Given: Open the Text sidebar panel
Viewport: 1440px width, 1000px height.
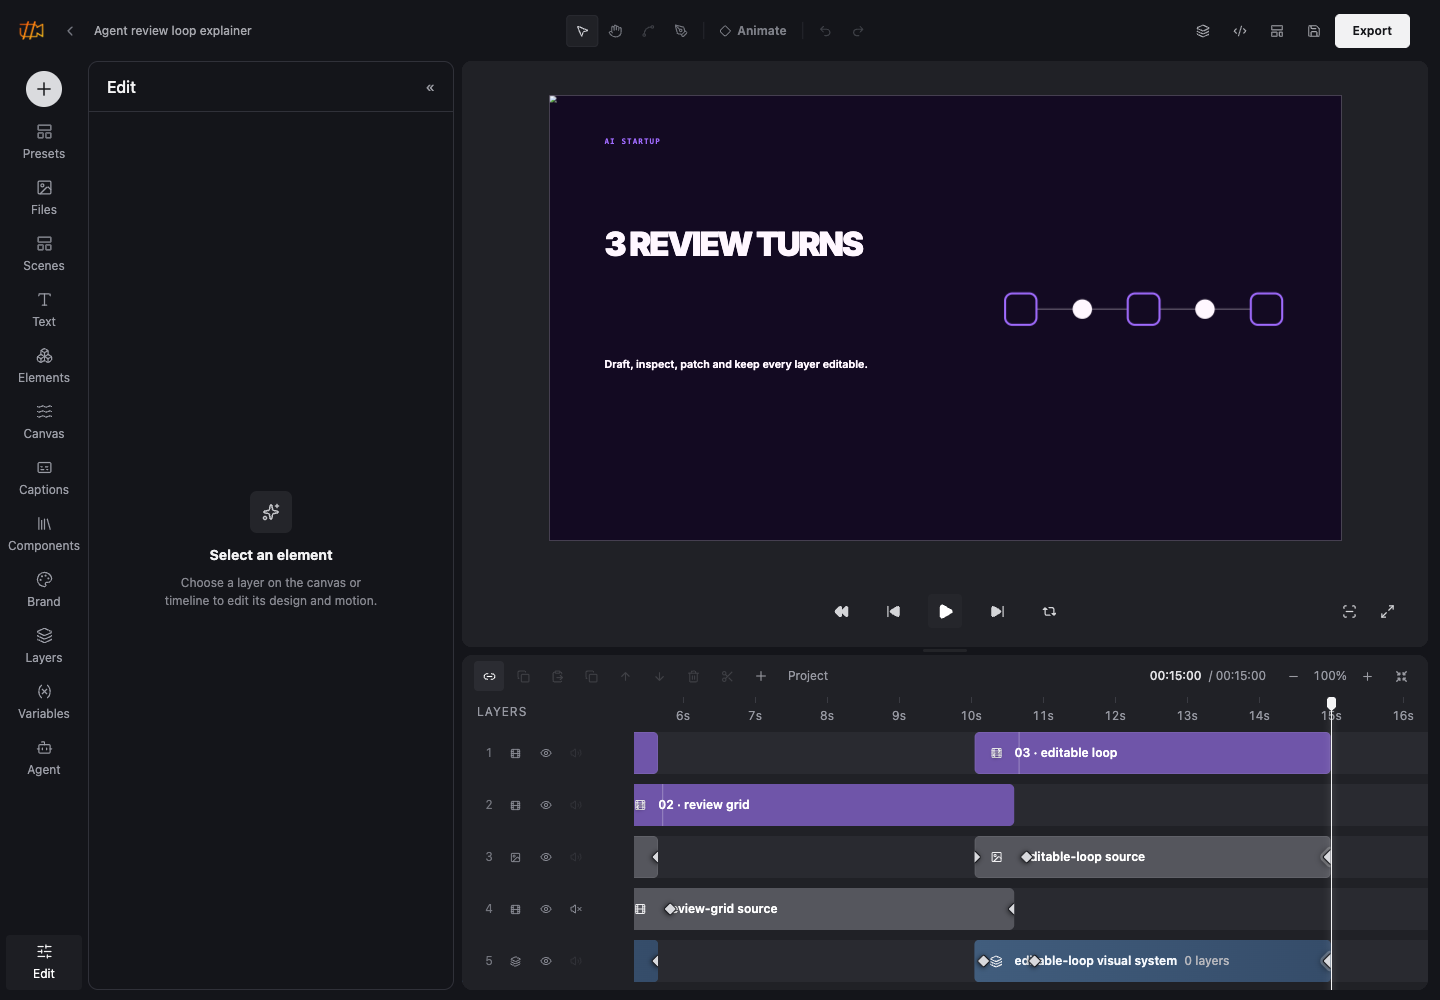Looking at the screenshot, I should [44, 310].
